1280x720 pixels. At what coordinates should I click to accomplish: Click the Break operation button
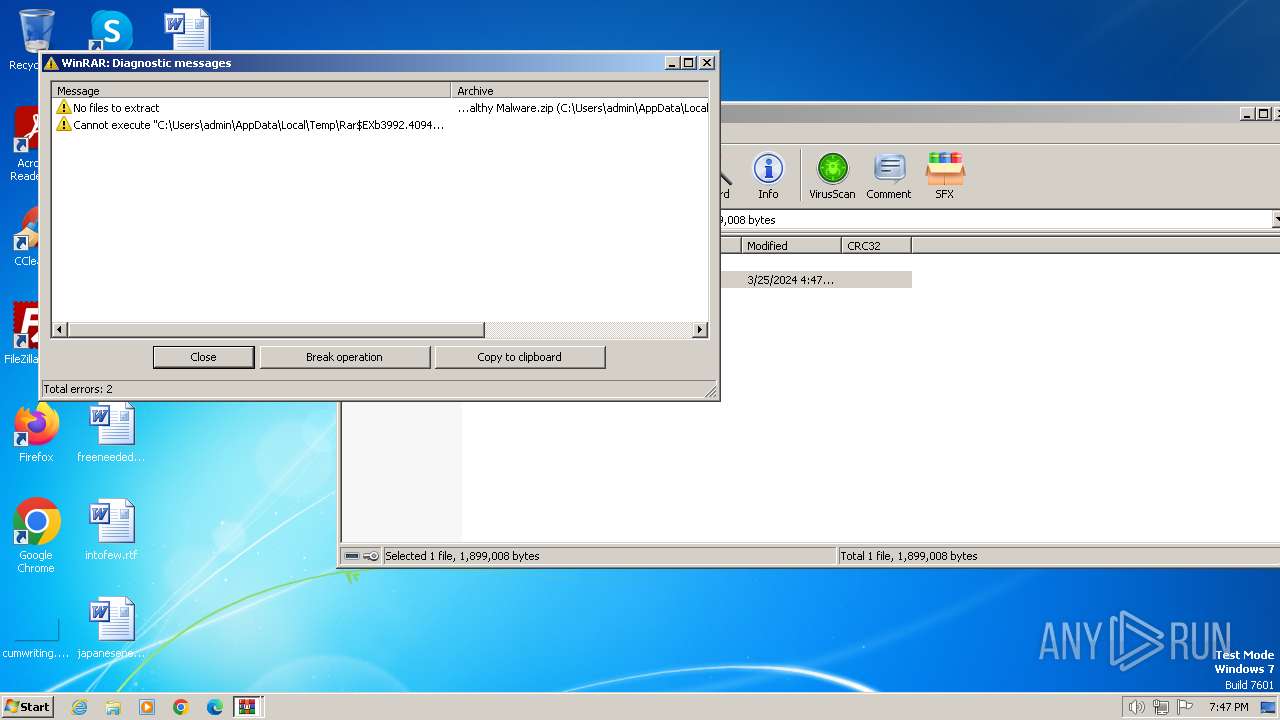tap(344, 357)
